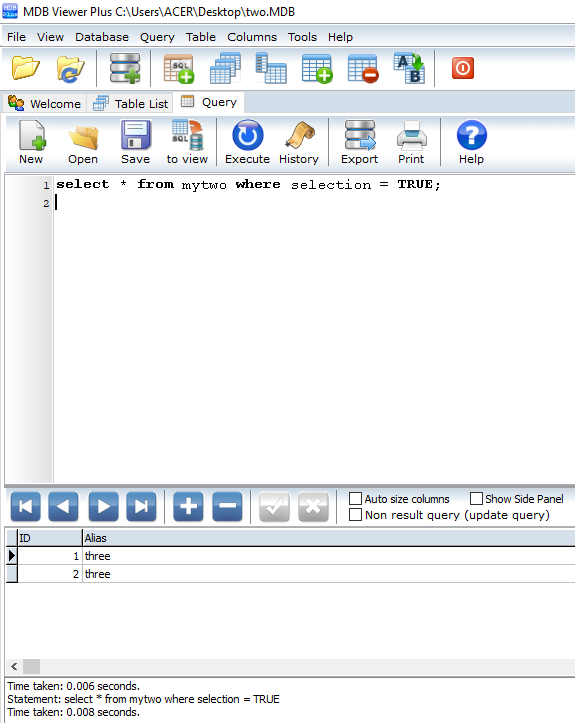
Task: Click the 'to view' SQL icon
Action: click(x=187, y=136)
